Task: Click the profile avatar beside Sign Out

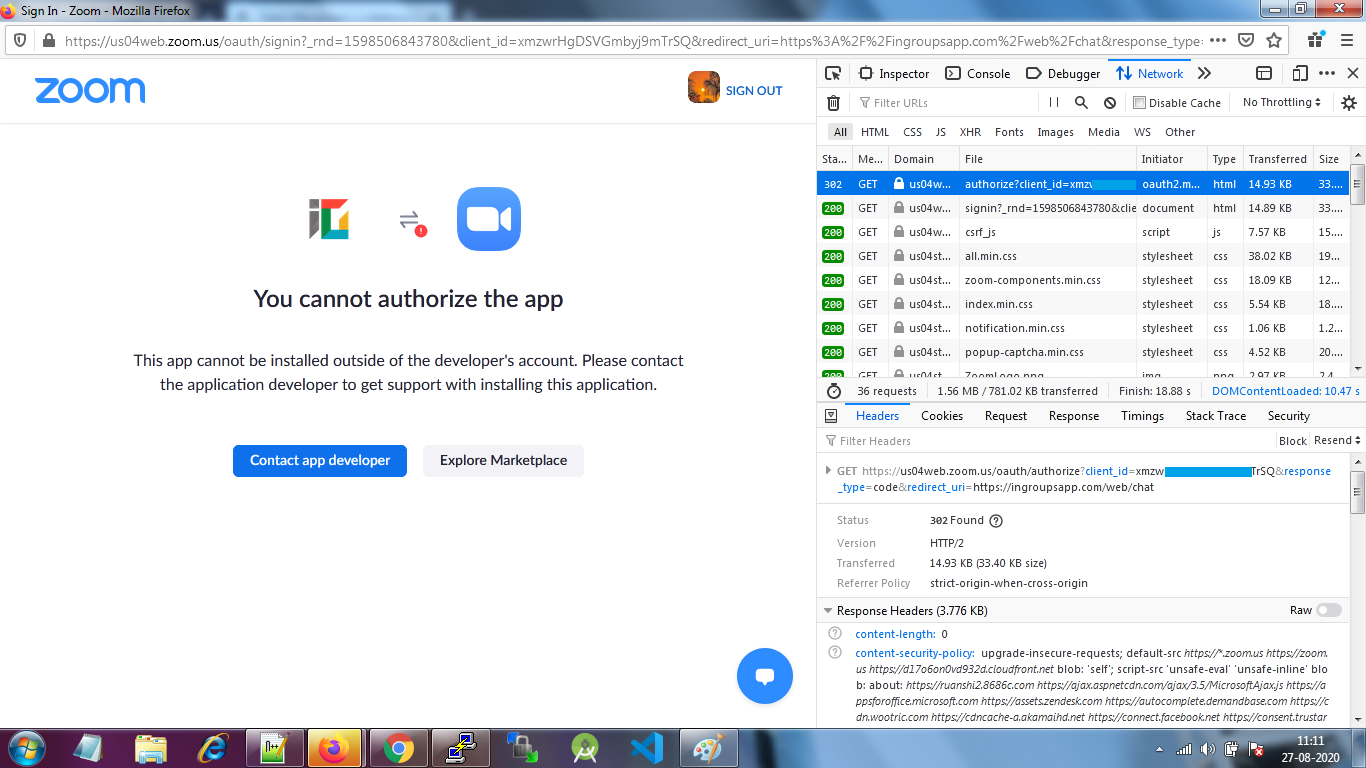Action: point(704,88)
